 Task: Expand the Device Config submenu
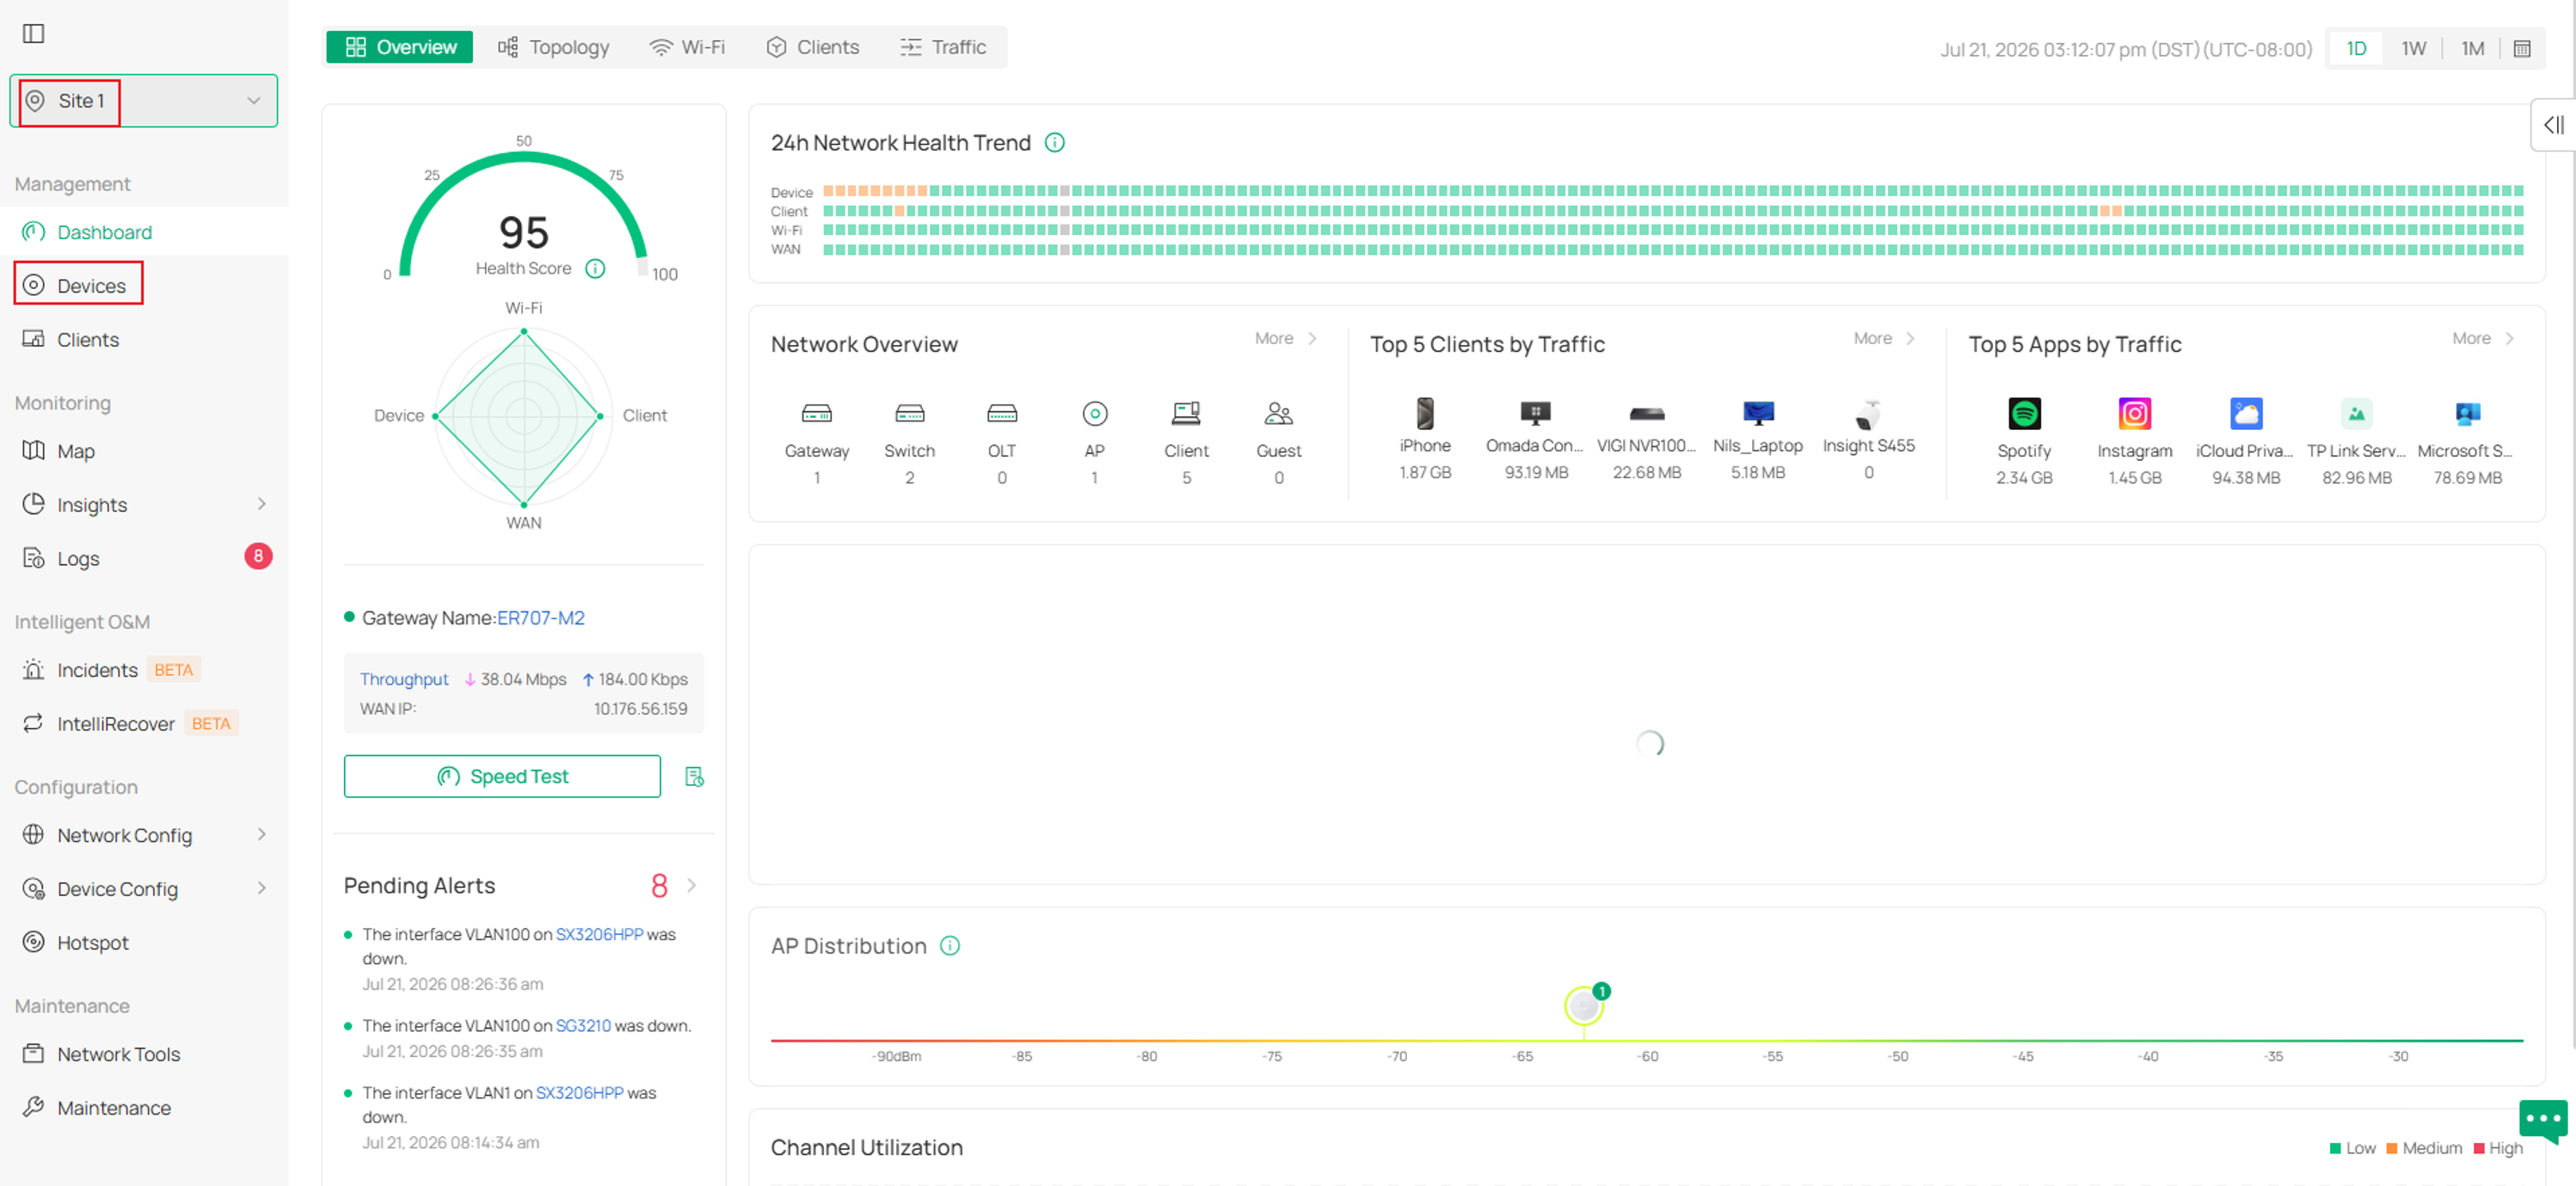[144, 889]
